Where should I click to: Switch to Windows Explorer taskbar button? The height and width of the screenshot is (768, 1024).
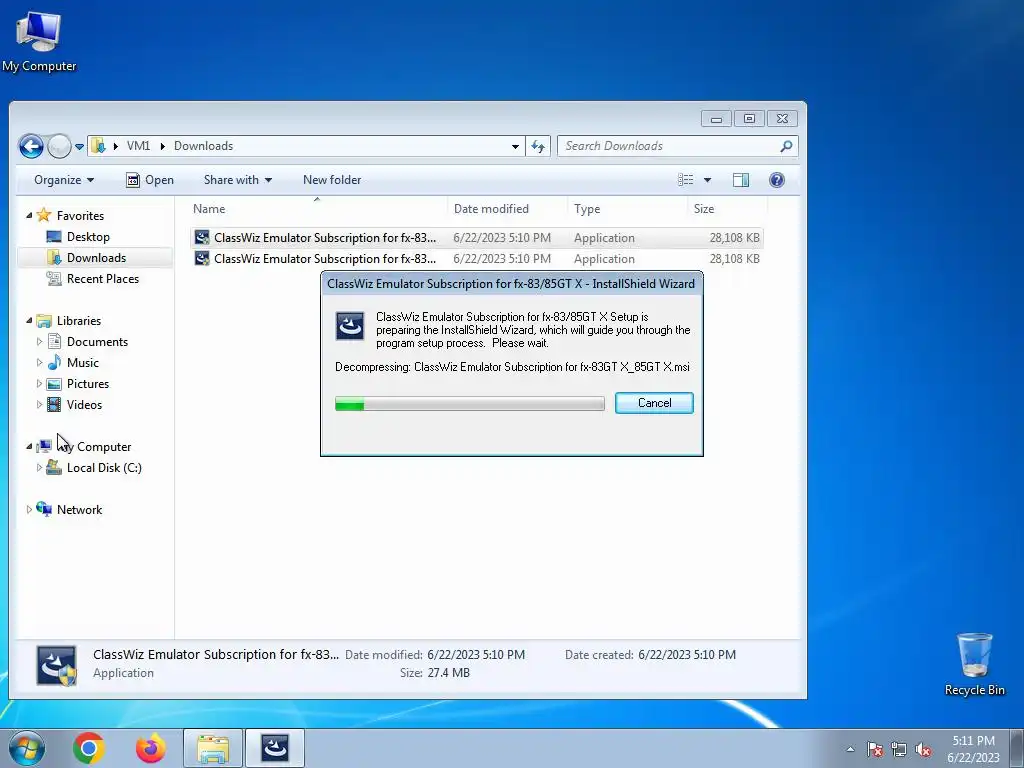213,748
